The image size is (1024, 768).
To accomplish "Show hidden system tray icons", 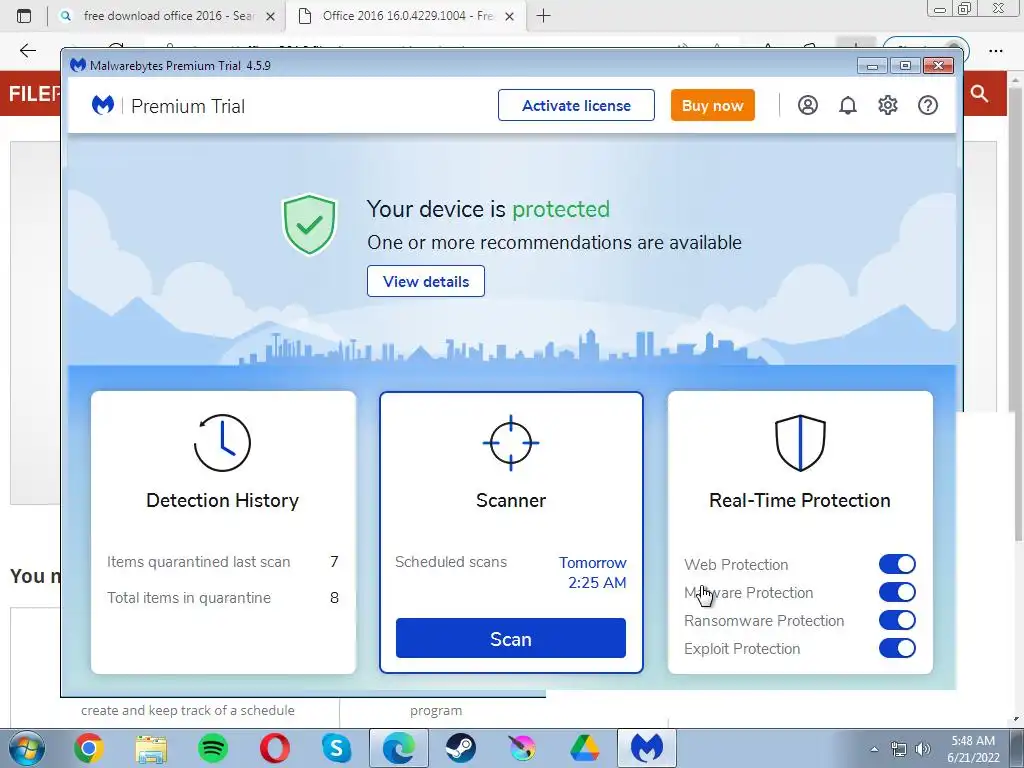I will (x=874, y=749).
